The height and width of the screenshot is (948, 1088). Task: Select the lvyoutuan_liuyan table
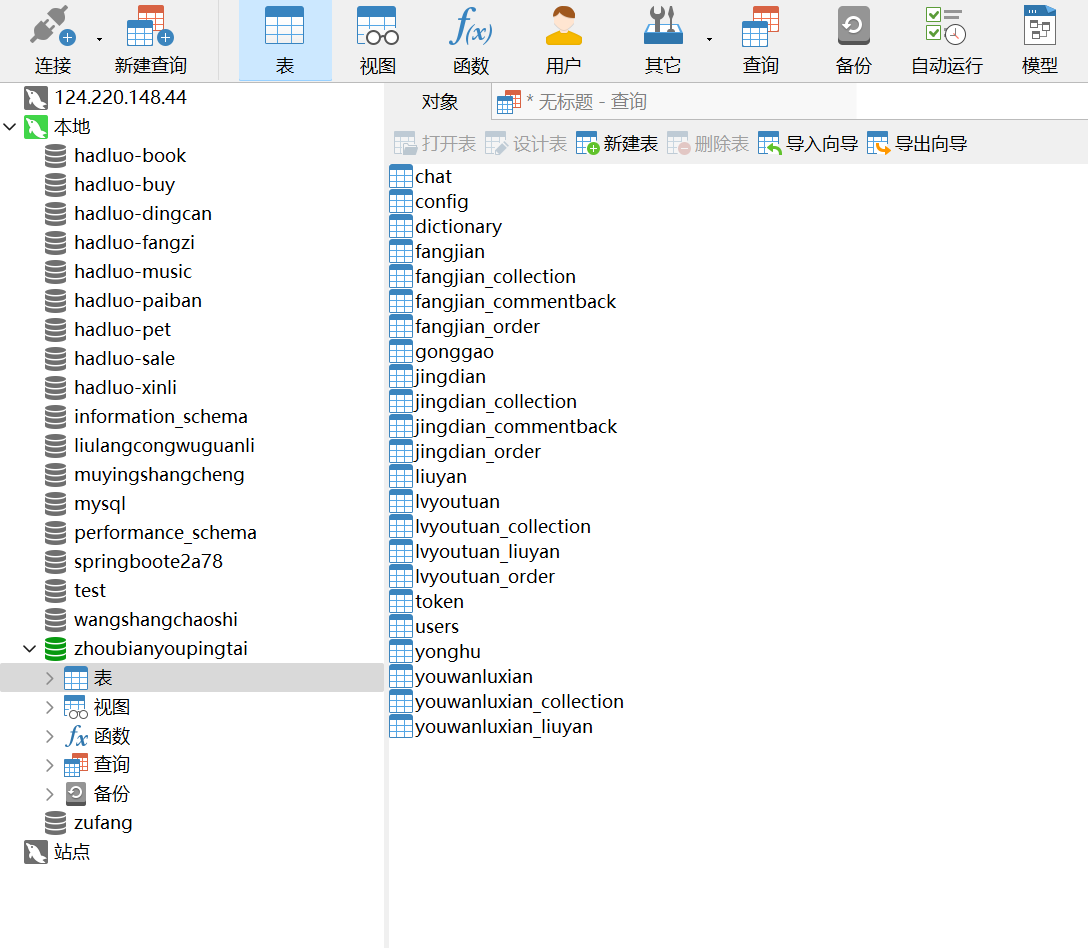[487, 552]
